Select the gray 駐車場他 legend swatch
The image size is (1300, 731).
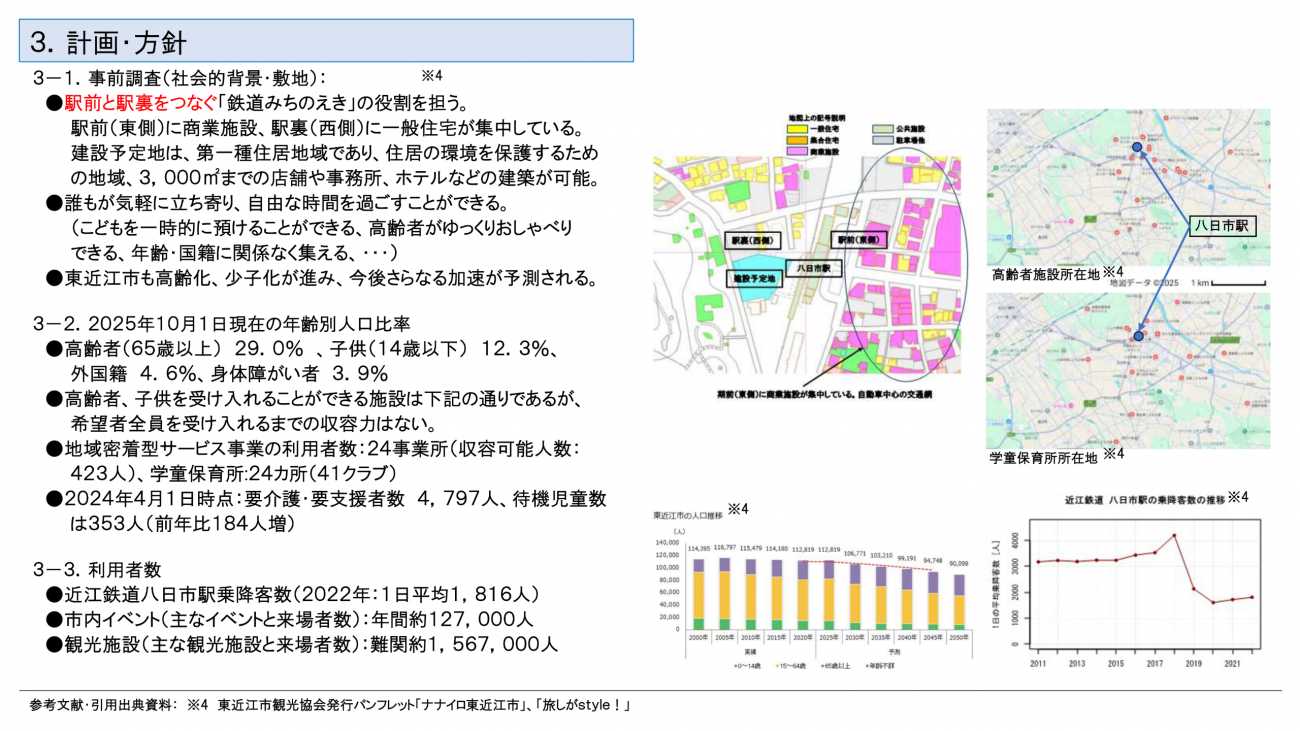point(882,141)
